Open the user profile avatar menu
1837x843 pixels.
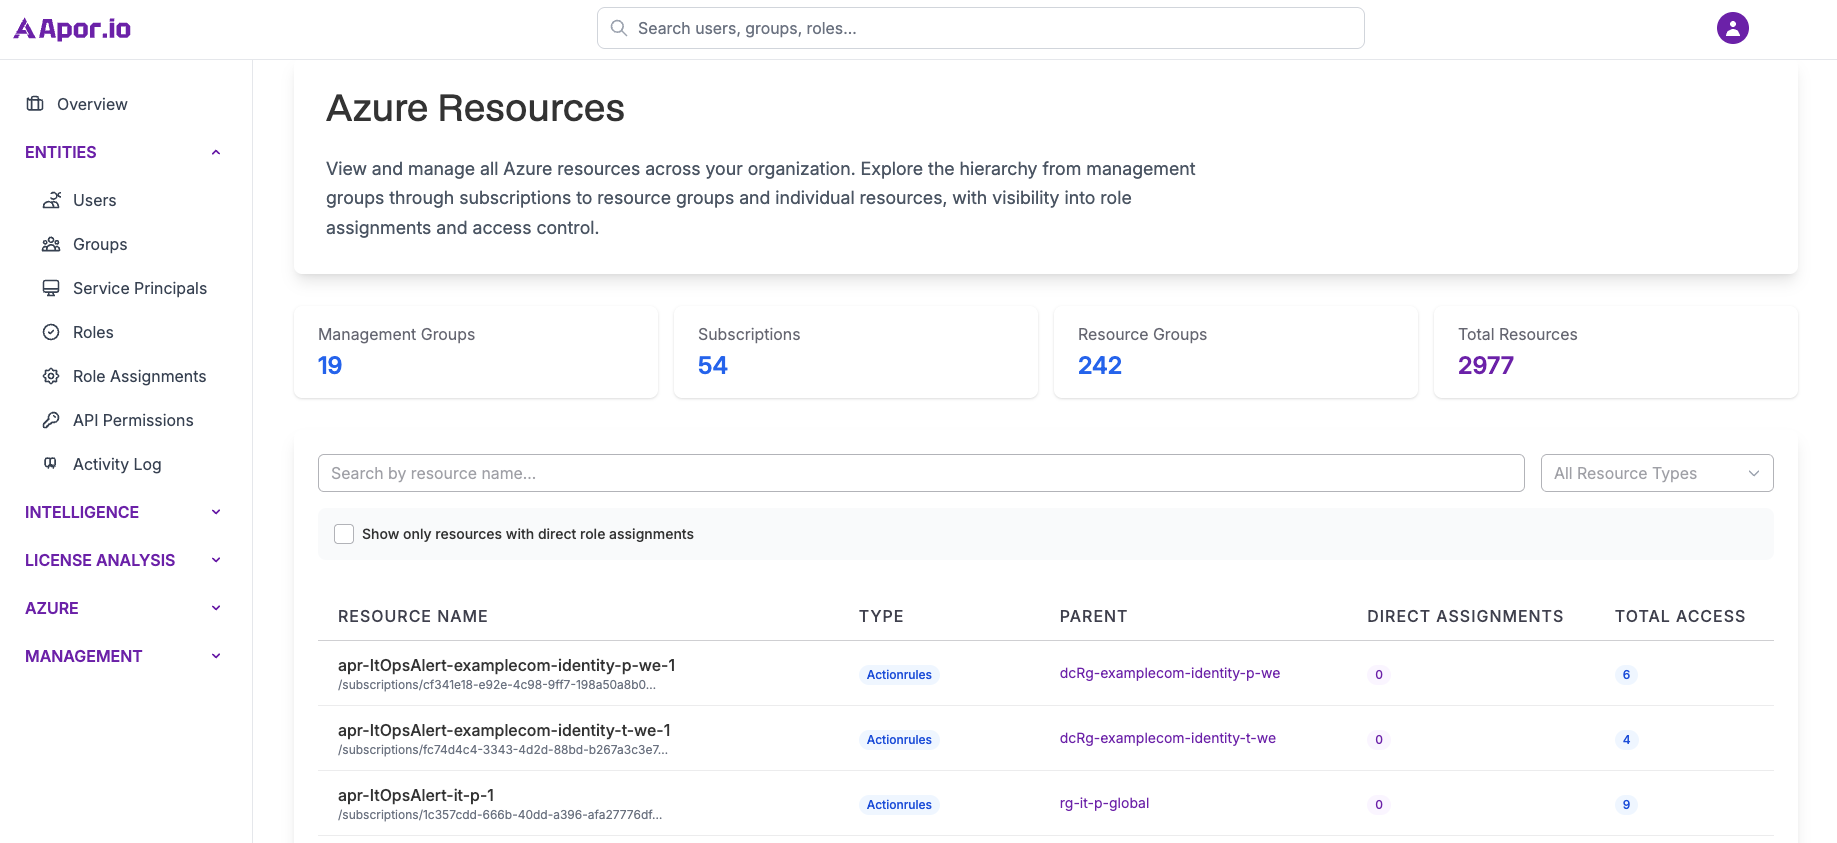point(1732,28)
